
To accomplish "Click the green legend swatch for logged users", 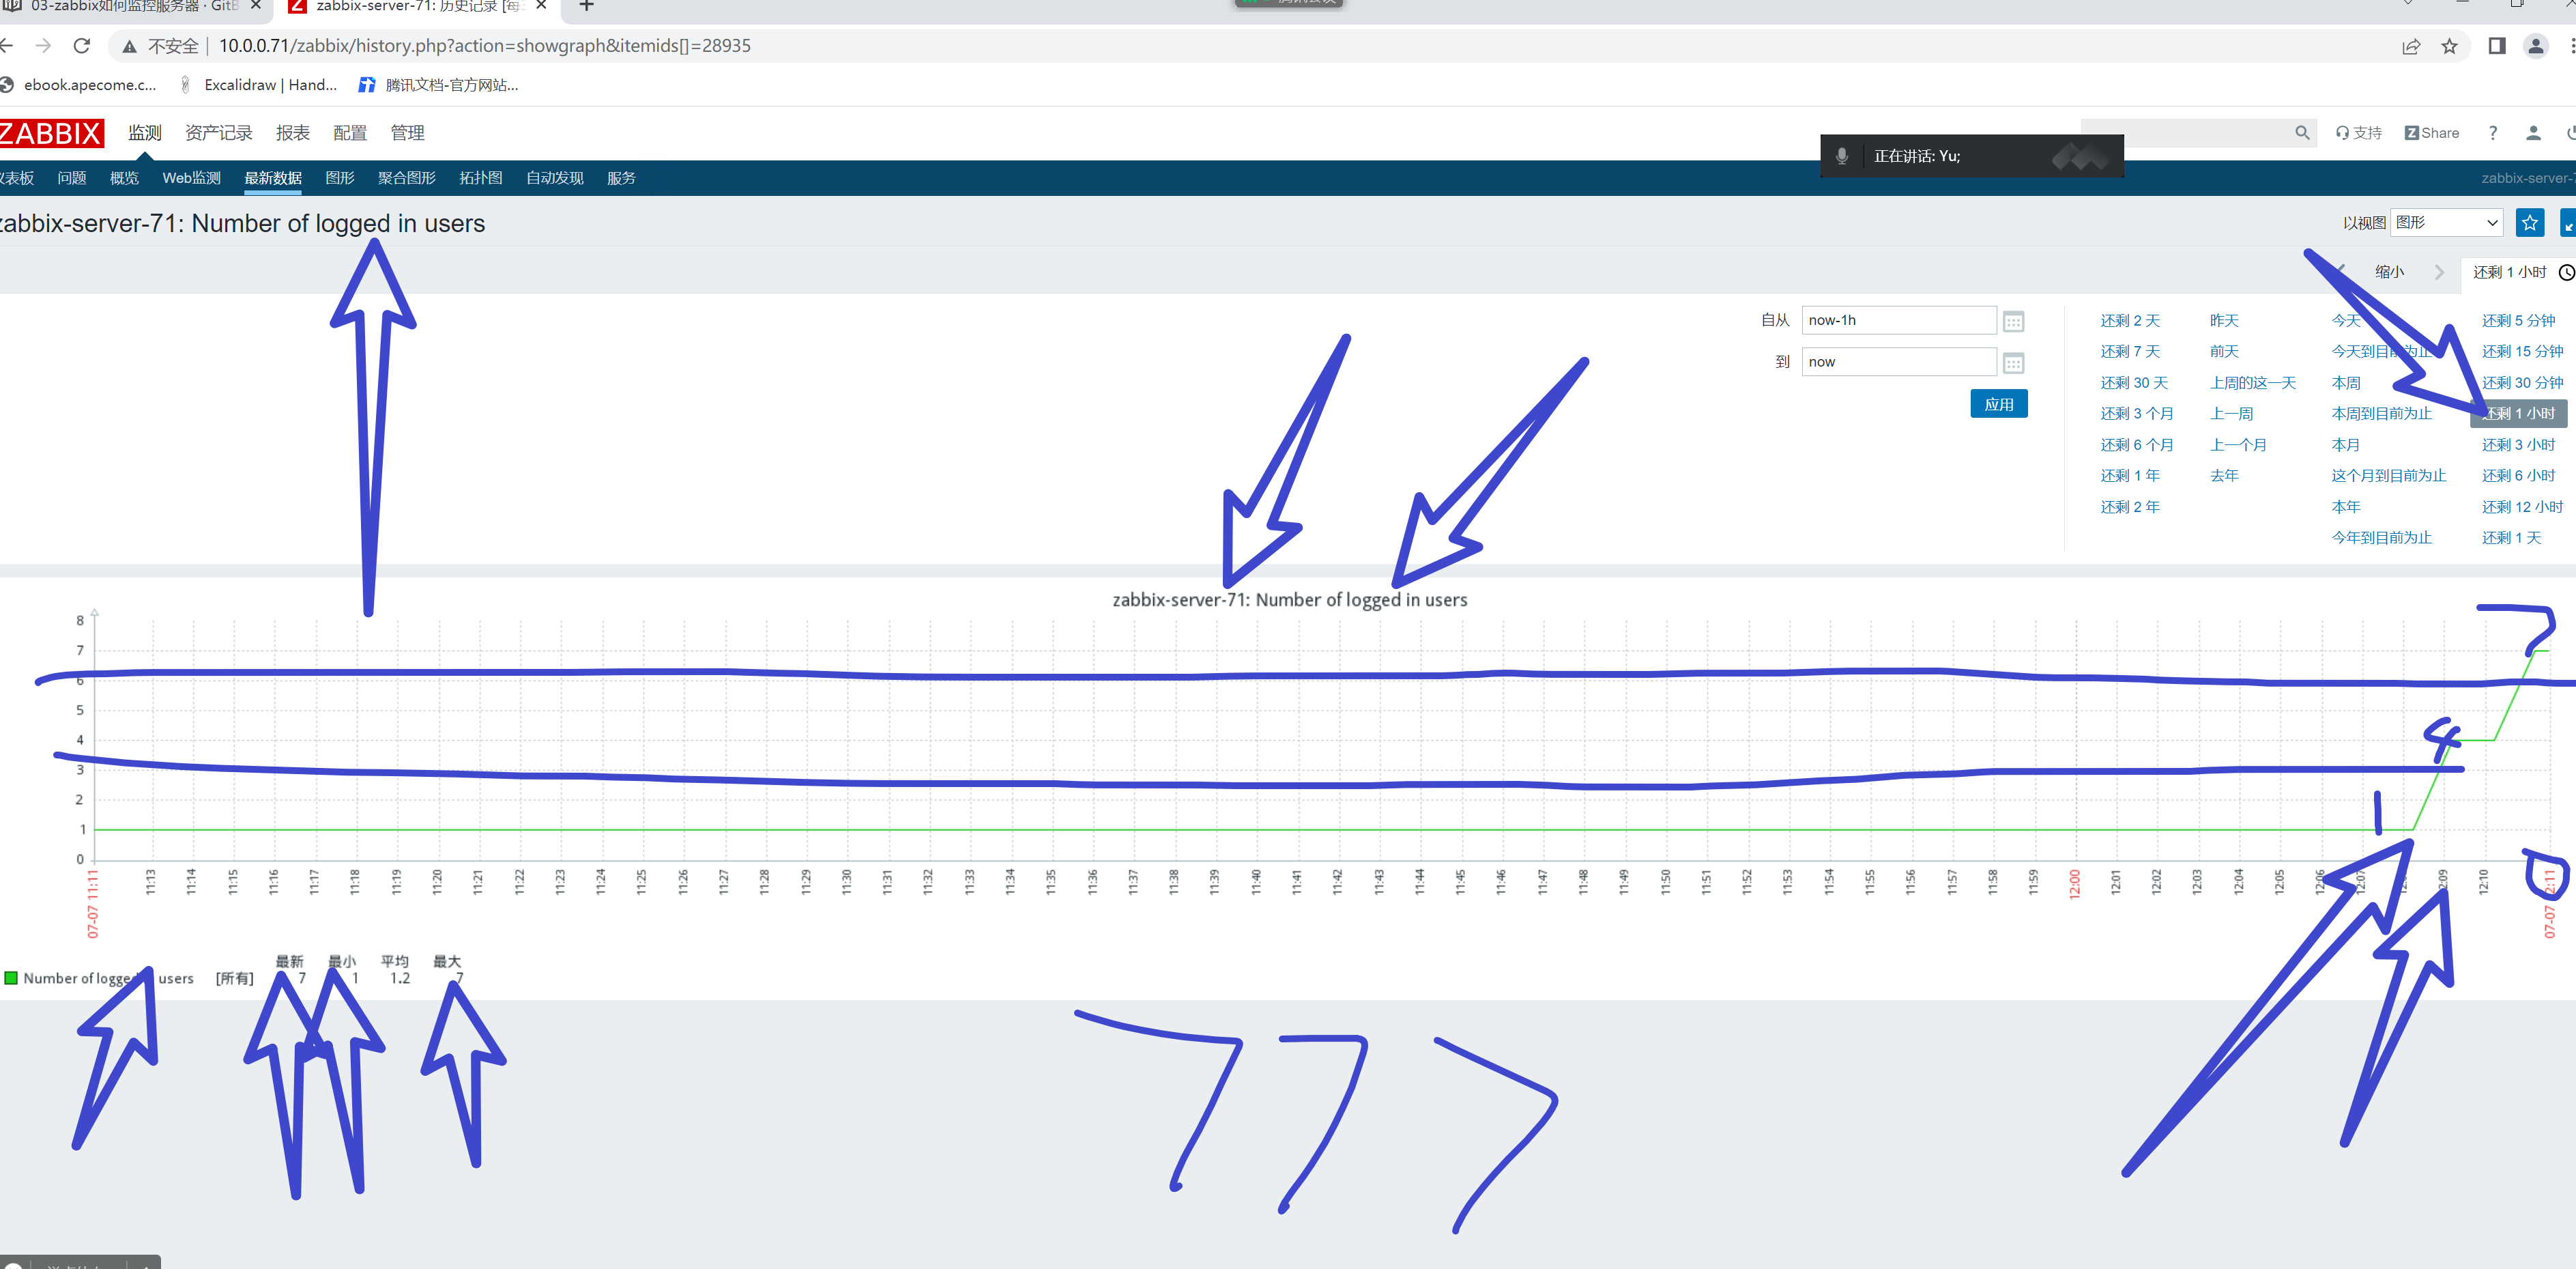I will [x=11, y=978].
